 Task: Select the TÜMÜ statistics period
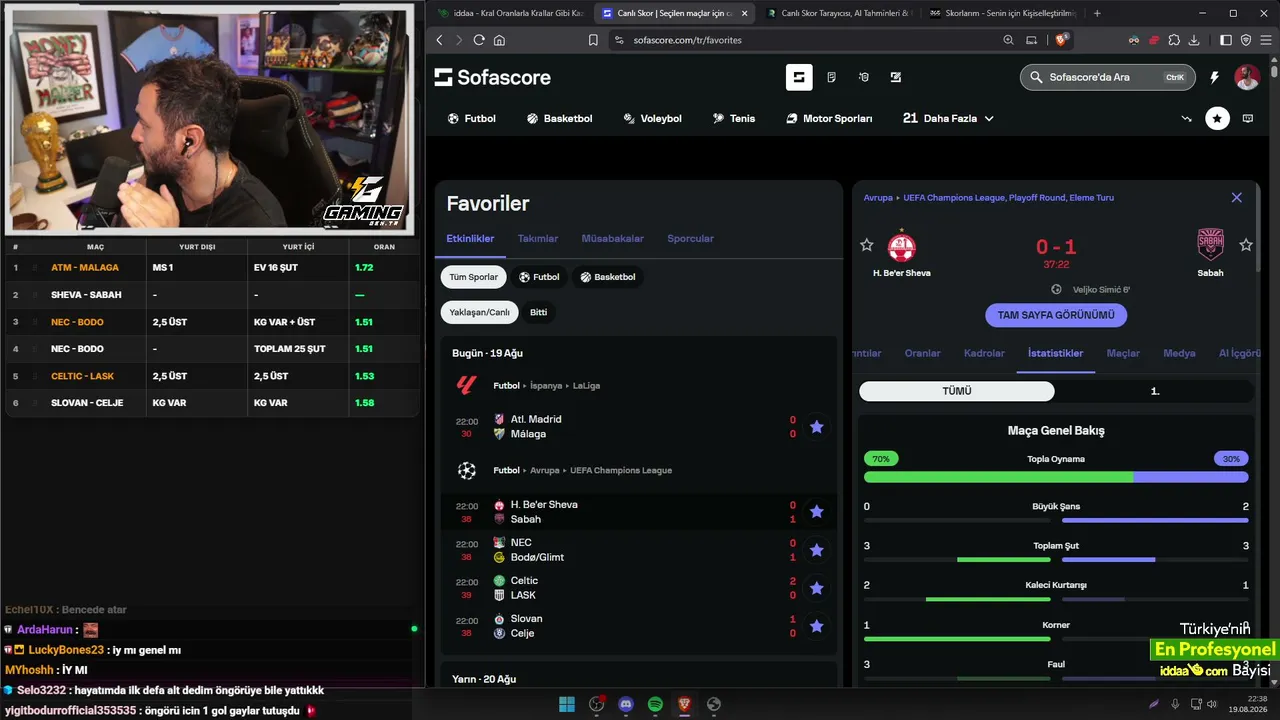click(x=957, y=391)
